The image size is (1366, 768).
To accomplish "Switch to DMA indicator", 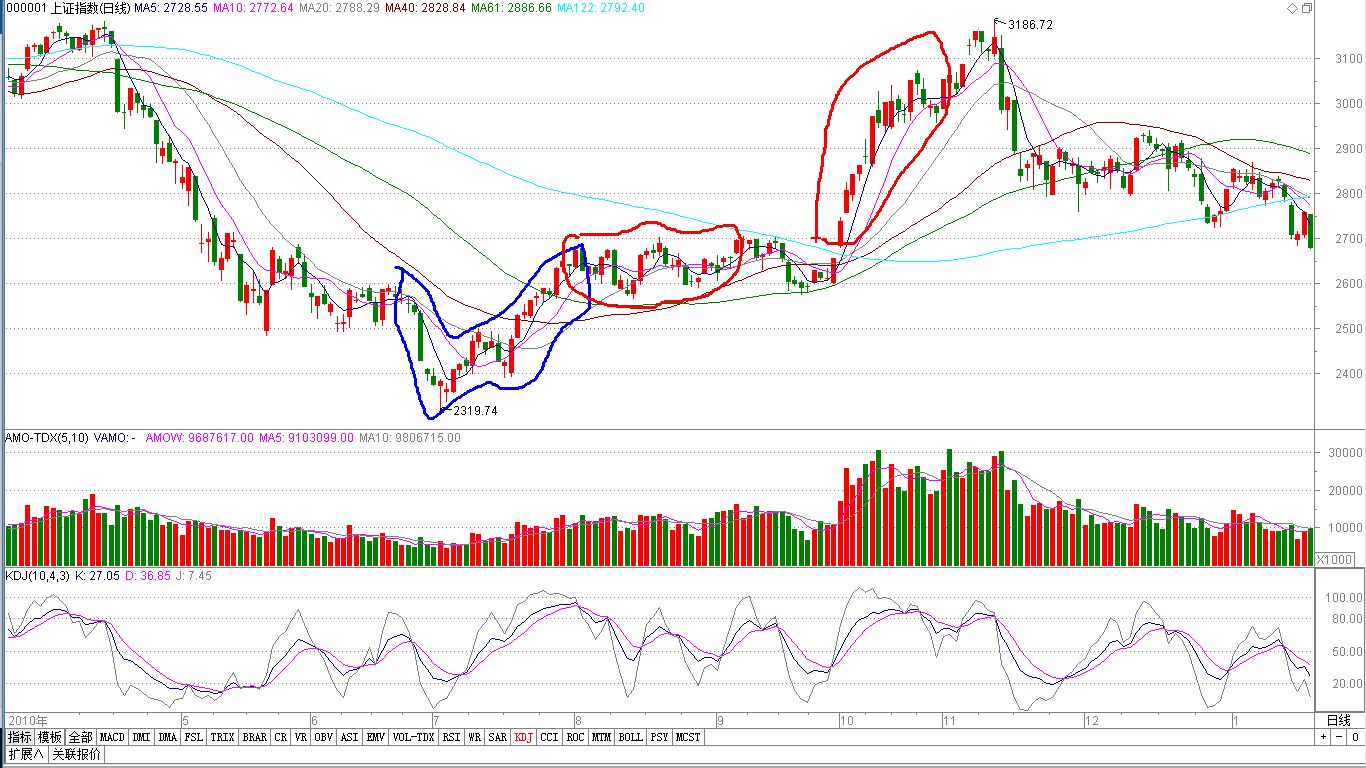I will coord(167,737).
